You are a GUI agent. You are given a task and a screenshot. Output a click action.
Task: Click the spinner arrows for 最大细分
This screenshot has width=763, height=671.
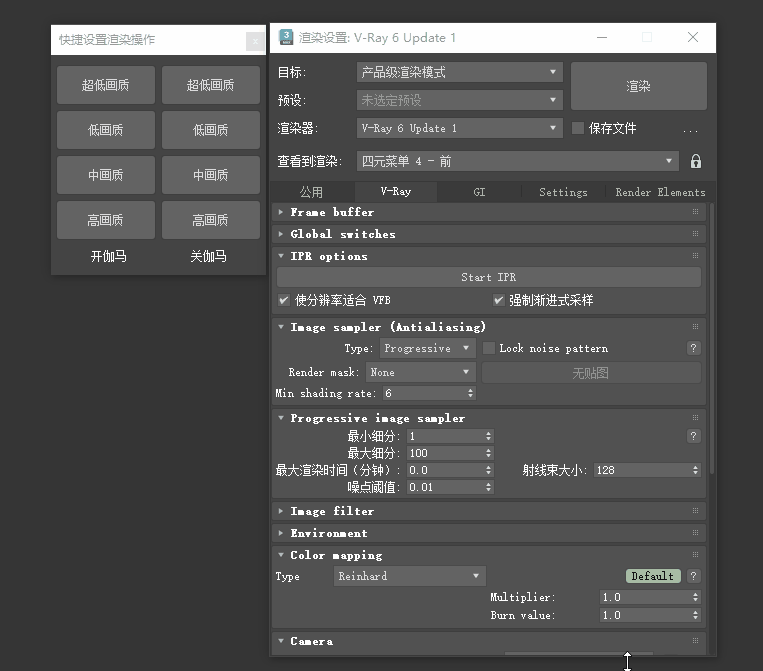tap(488, 453)
